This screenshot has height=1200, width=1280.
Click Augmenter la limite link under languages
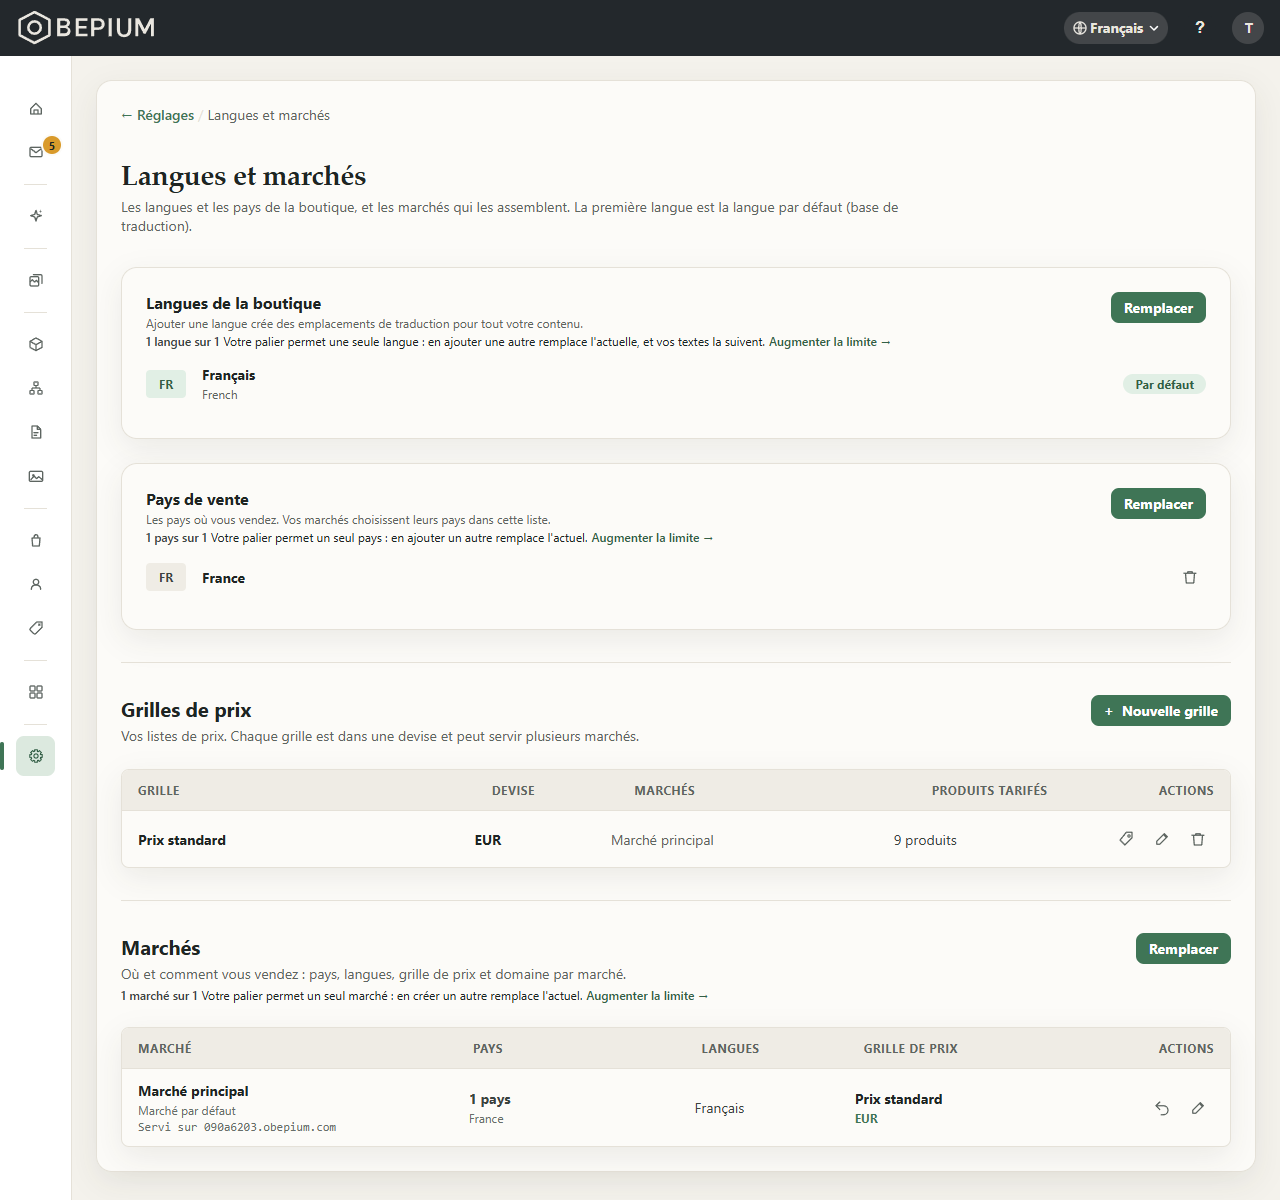coord(830,342)
